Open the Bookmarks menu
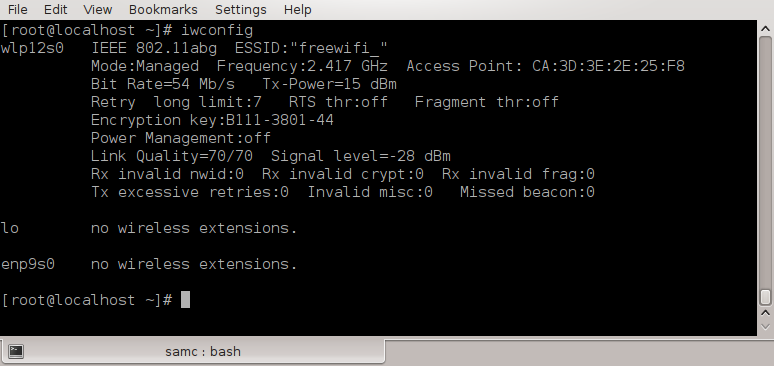The image size is (774, 366). [x=163, y=9]
